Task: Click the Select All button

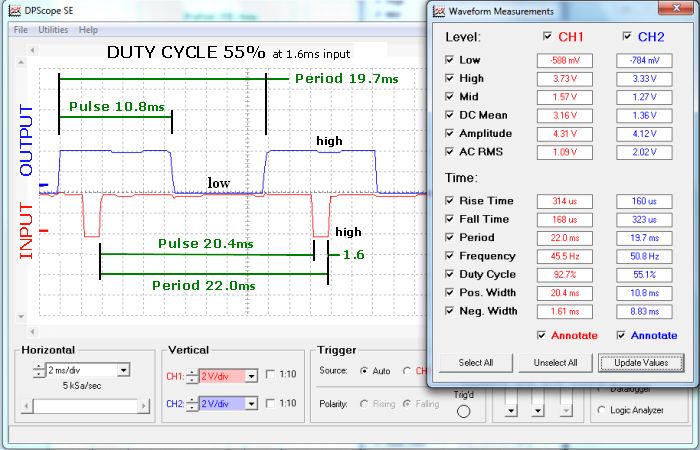Action: coord(476,362)
